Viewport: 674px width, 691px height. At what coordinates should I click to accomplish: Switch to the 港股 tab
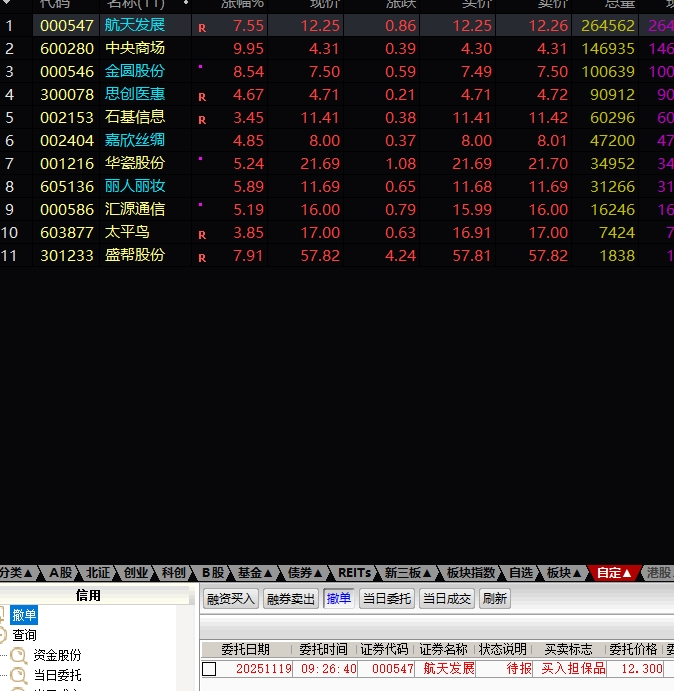(x=659, y=573)
